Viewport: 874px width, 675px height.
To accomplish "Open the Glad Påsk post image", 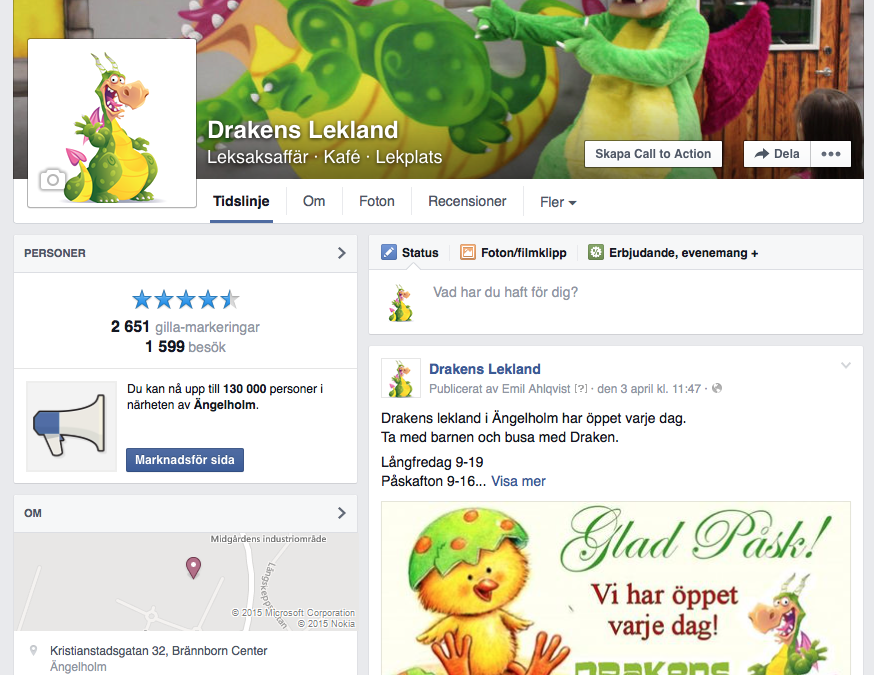I will coord(616,588).
